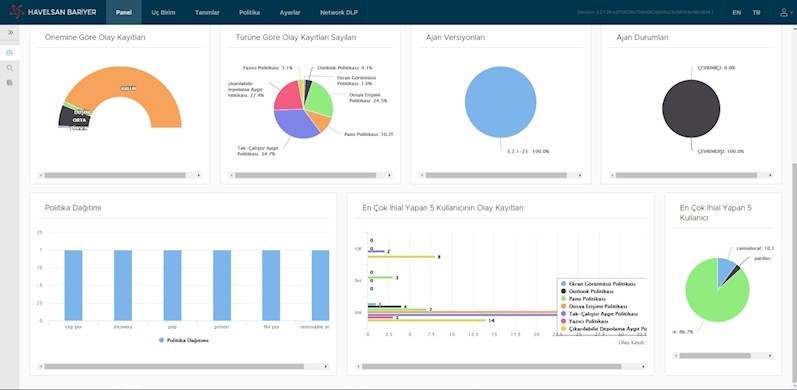Screen dimensions: 797x390
Task: Click scrollbar left arrow in Politika Dağıtımı card
Action: (x=40, y=366)
